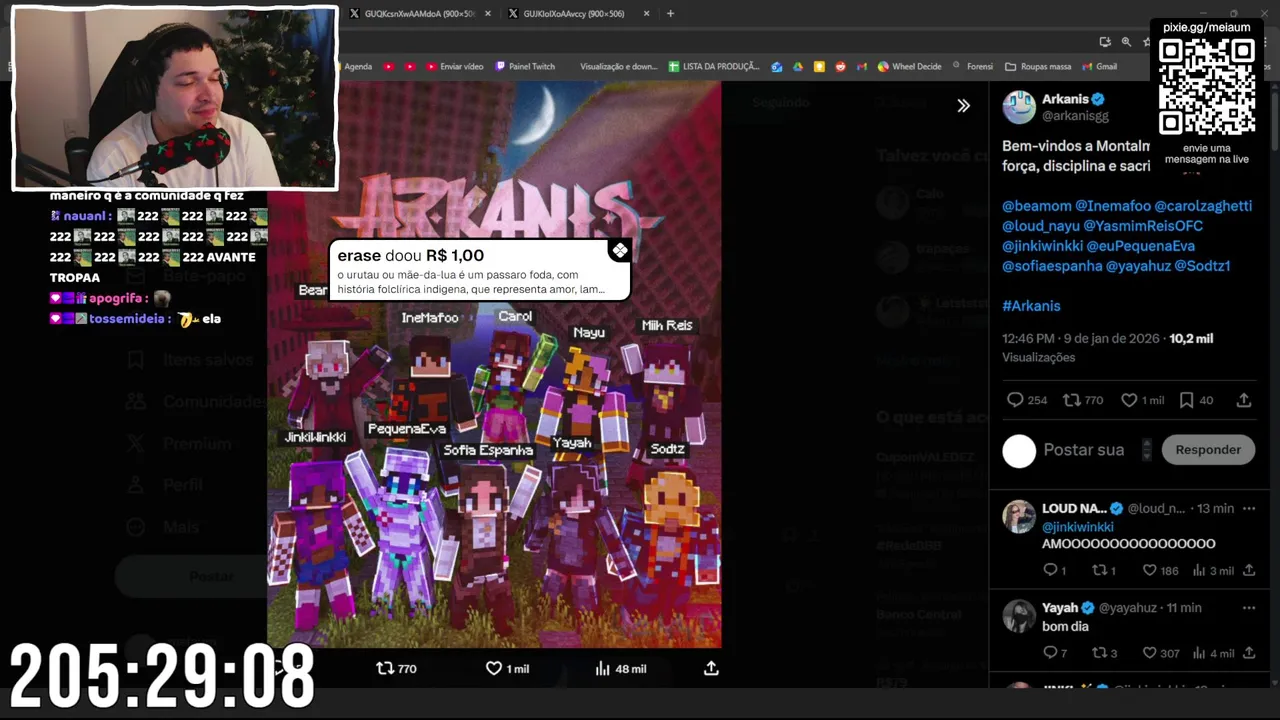
Task: Click the share icon below the Arkanis image
Action: tap(711, 668)
